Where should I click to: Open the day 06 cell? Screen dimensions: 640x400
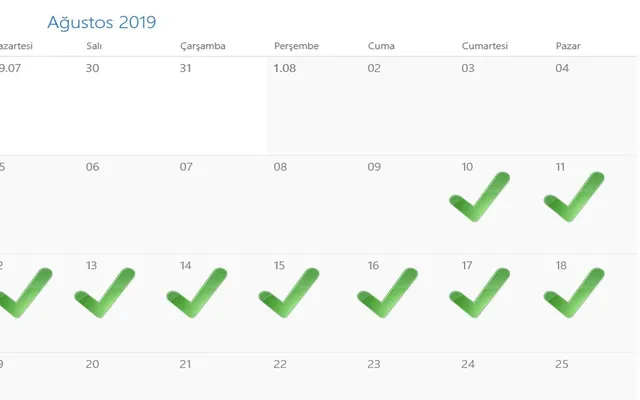click(126, 204)
